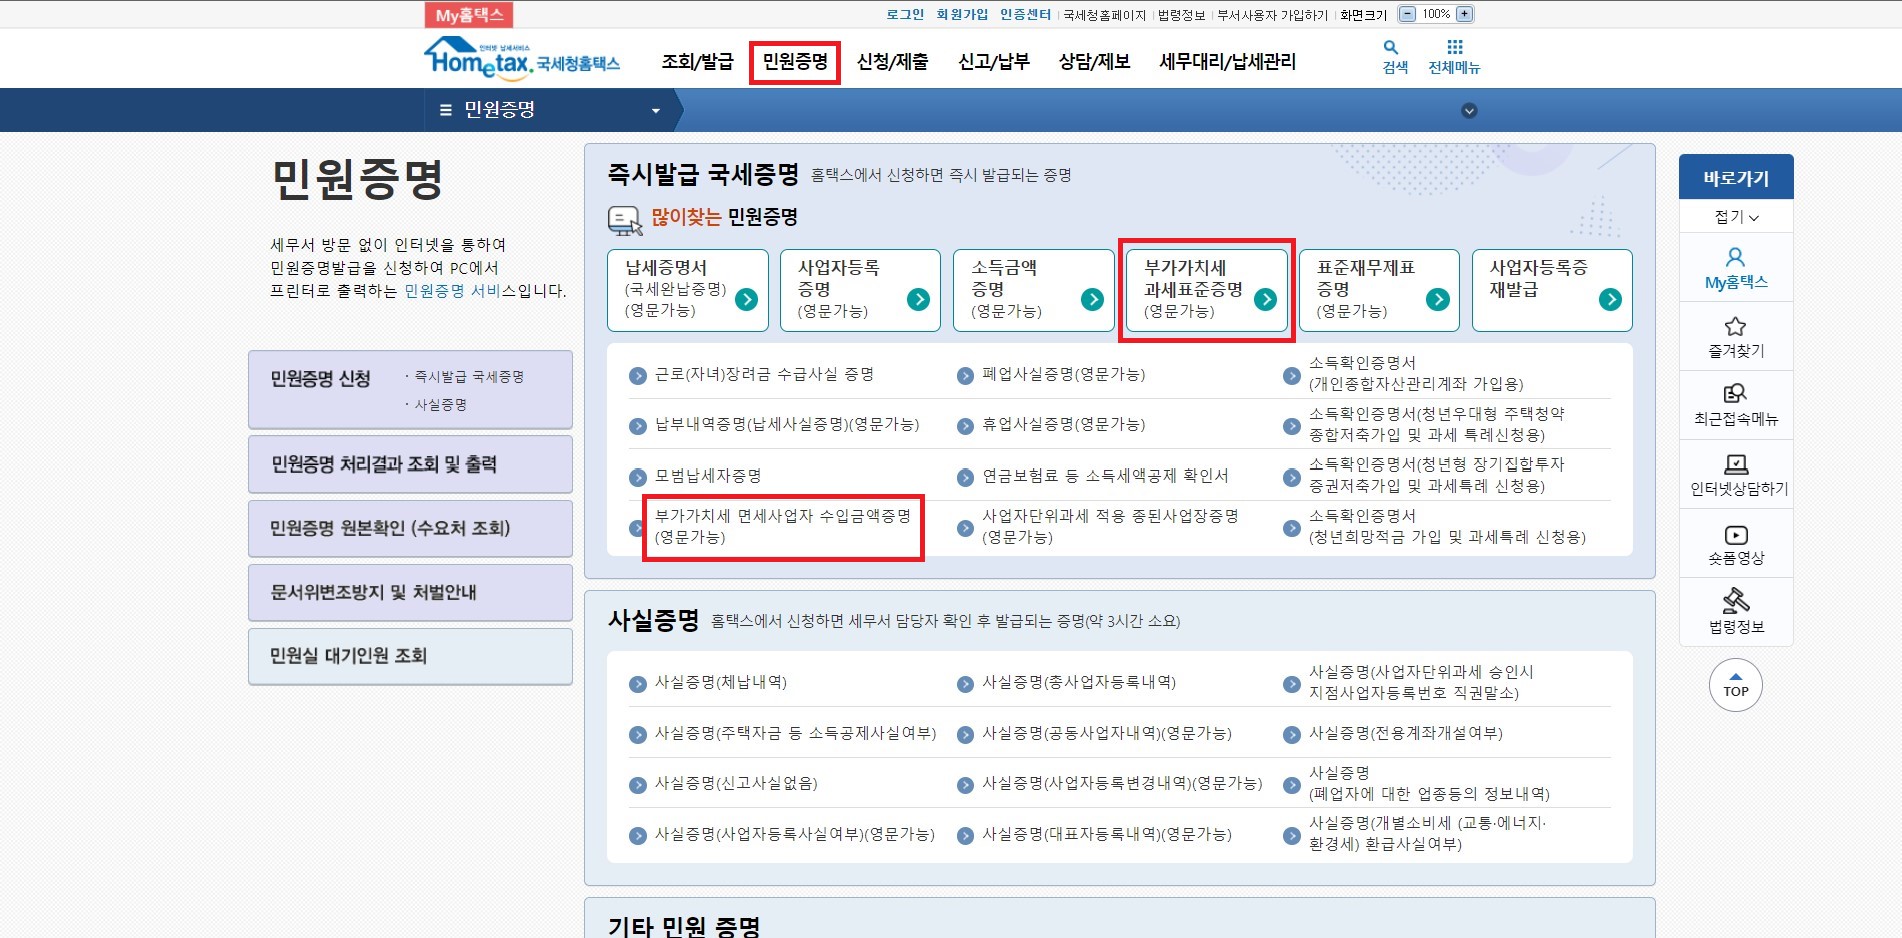Click 회원가입 link
Screen dimensions: 1902x938
[962, 14]
